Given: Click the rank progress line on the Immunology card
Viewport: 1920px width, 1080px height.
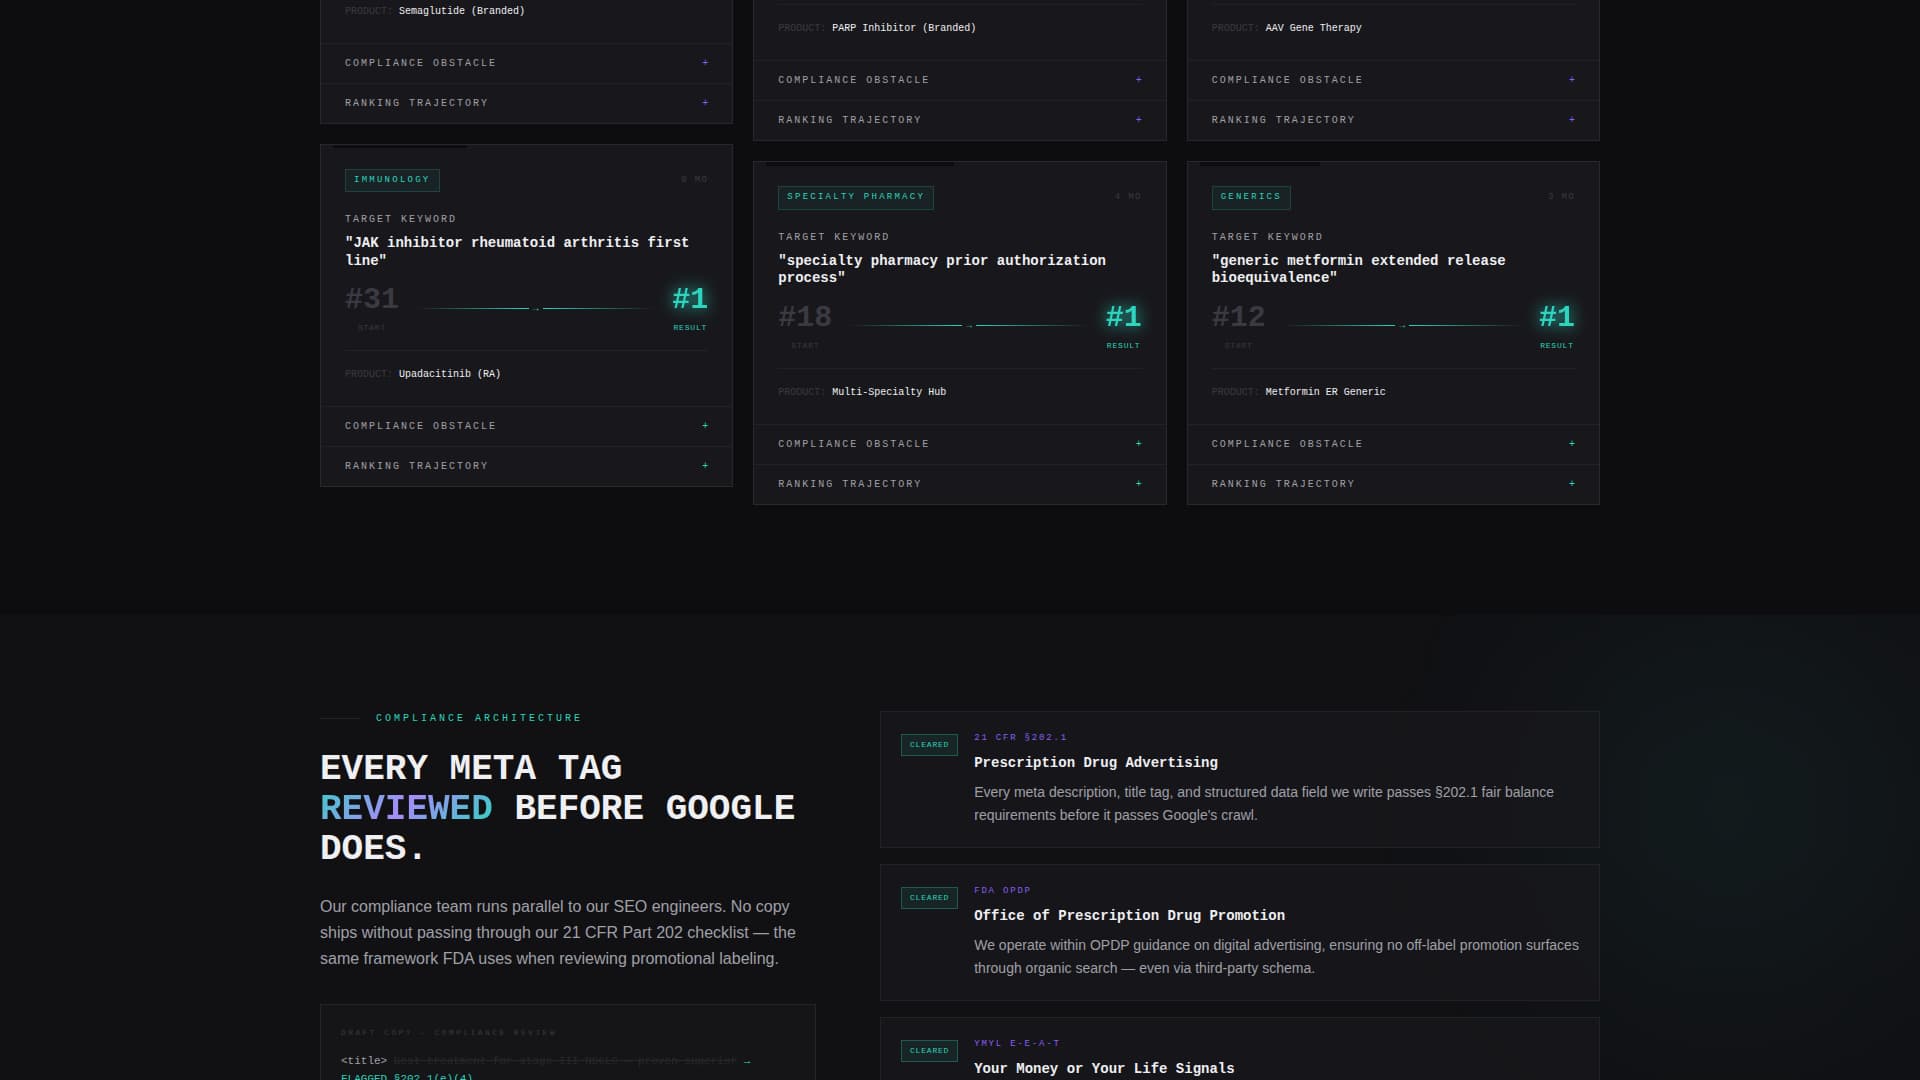Looking at the screenshot, I should coord(535,309).
